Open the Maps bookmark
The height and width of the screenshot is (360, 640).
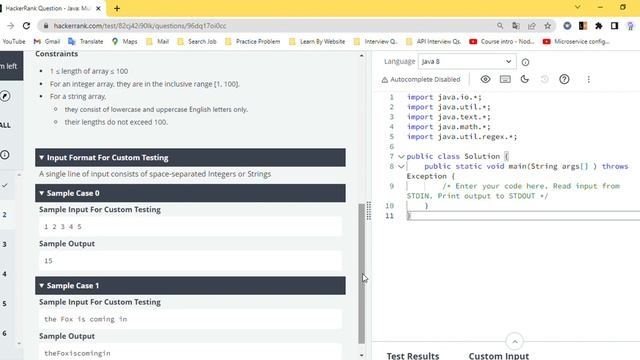click(x=124, y=41)
